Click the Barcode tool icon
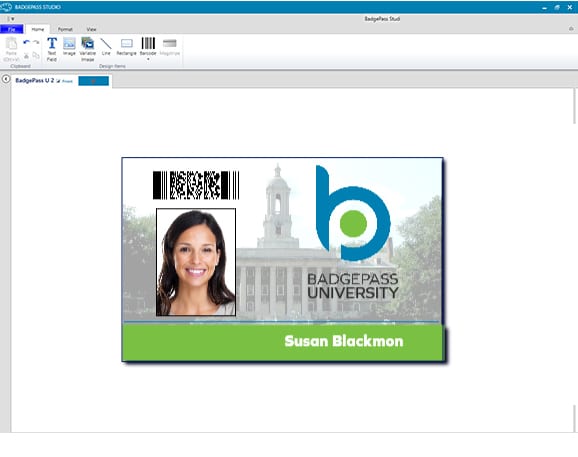Image resolution: width=578 pixels, height=457 pixels. pyautogui.click(x=148, y=43)
